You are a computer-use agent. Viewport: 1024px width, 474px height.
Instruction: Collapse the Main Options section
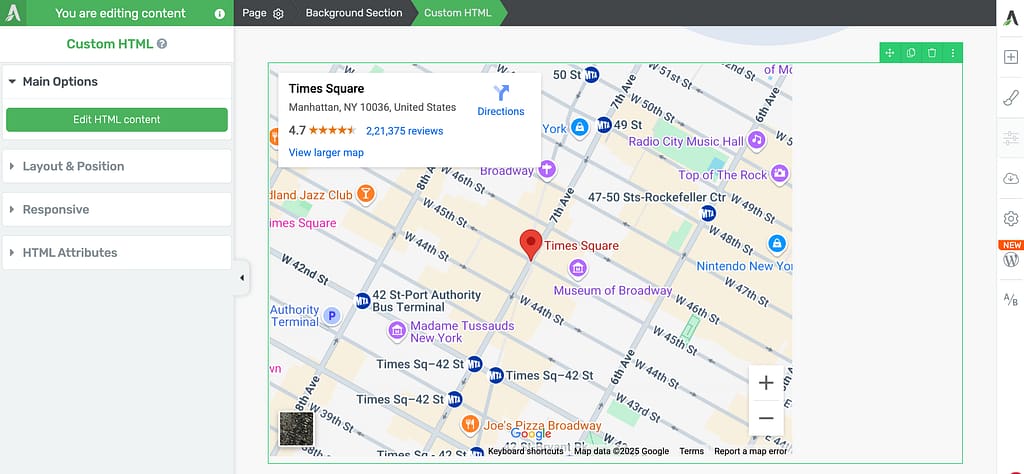[117, 82]
